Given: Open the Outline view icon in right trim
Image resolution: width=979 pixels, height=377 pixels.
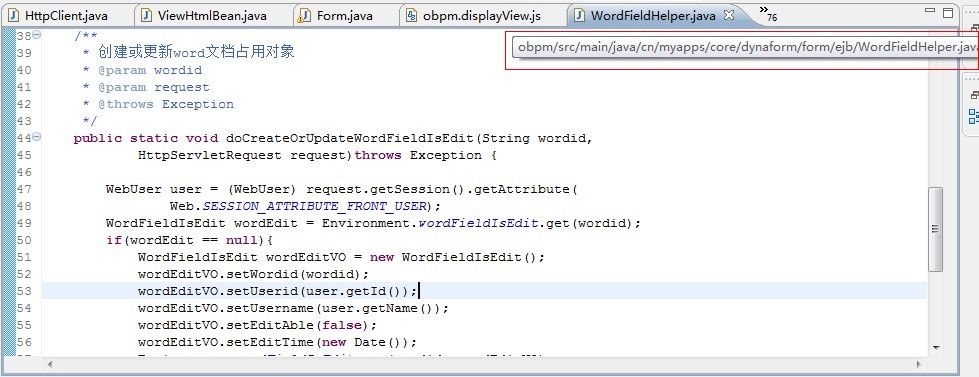Looking at the screenshot, I should pos(973,116).
